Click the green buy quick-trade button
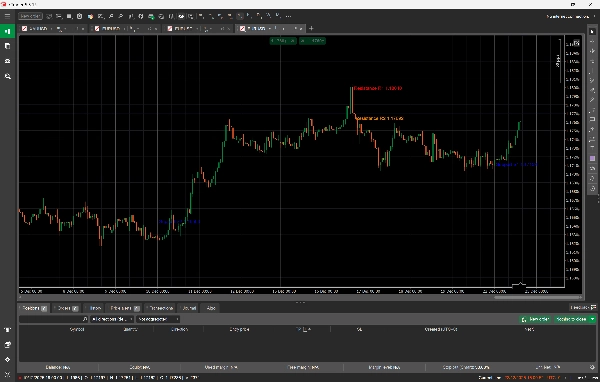Screen dimensions: 600x382 coord(312,41)
